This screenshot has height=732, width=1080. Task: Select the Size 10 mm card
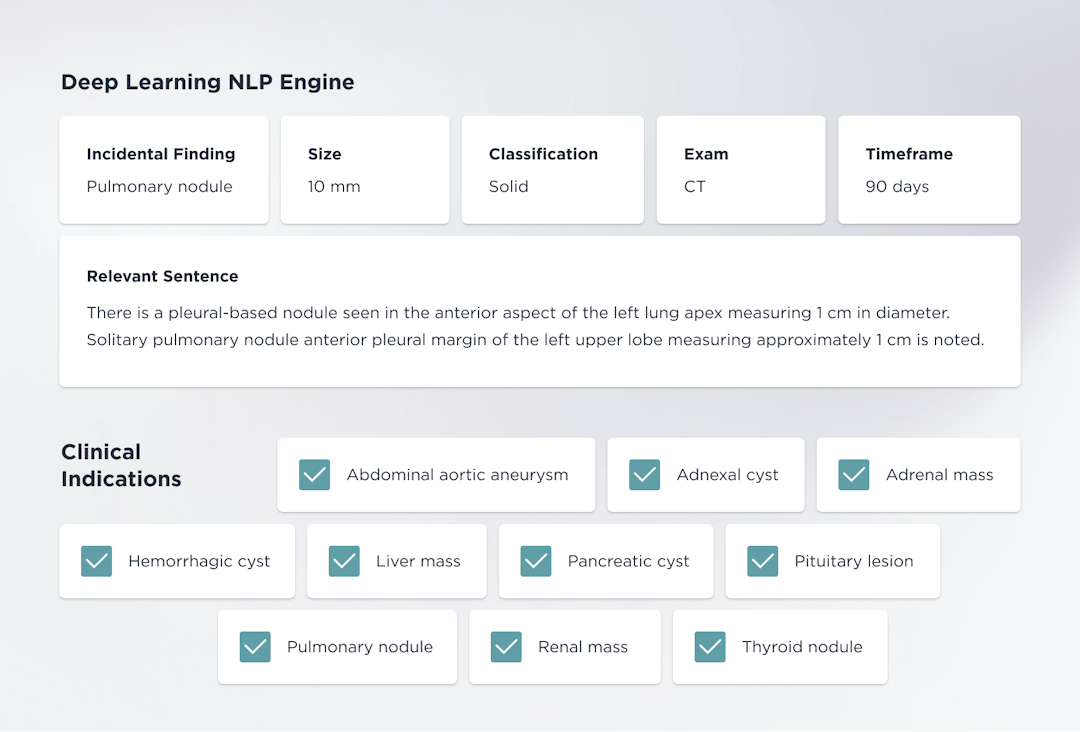(x=364, y=169)
